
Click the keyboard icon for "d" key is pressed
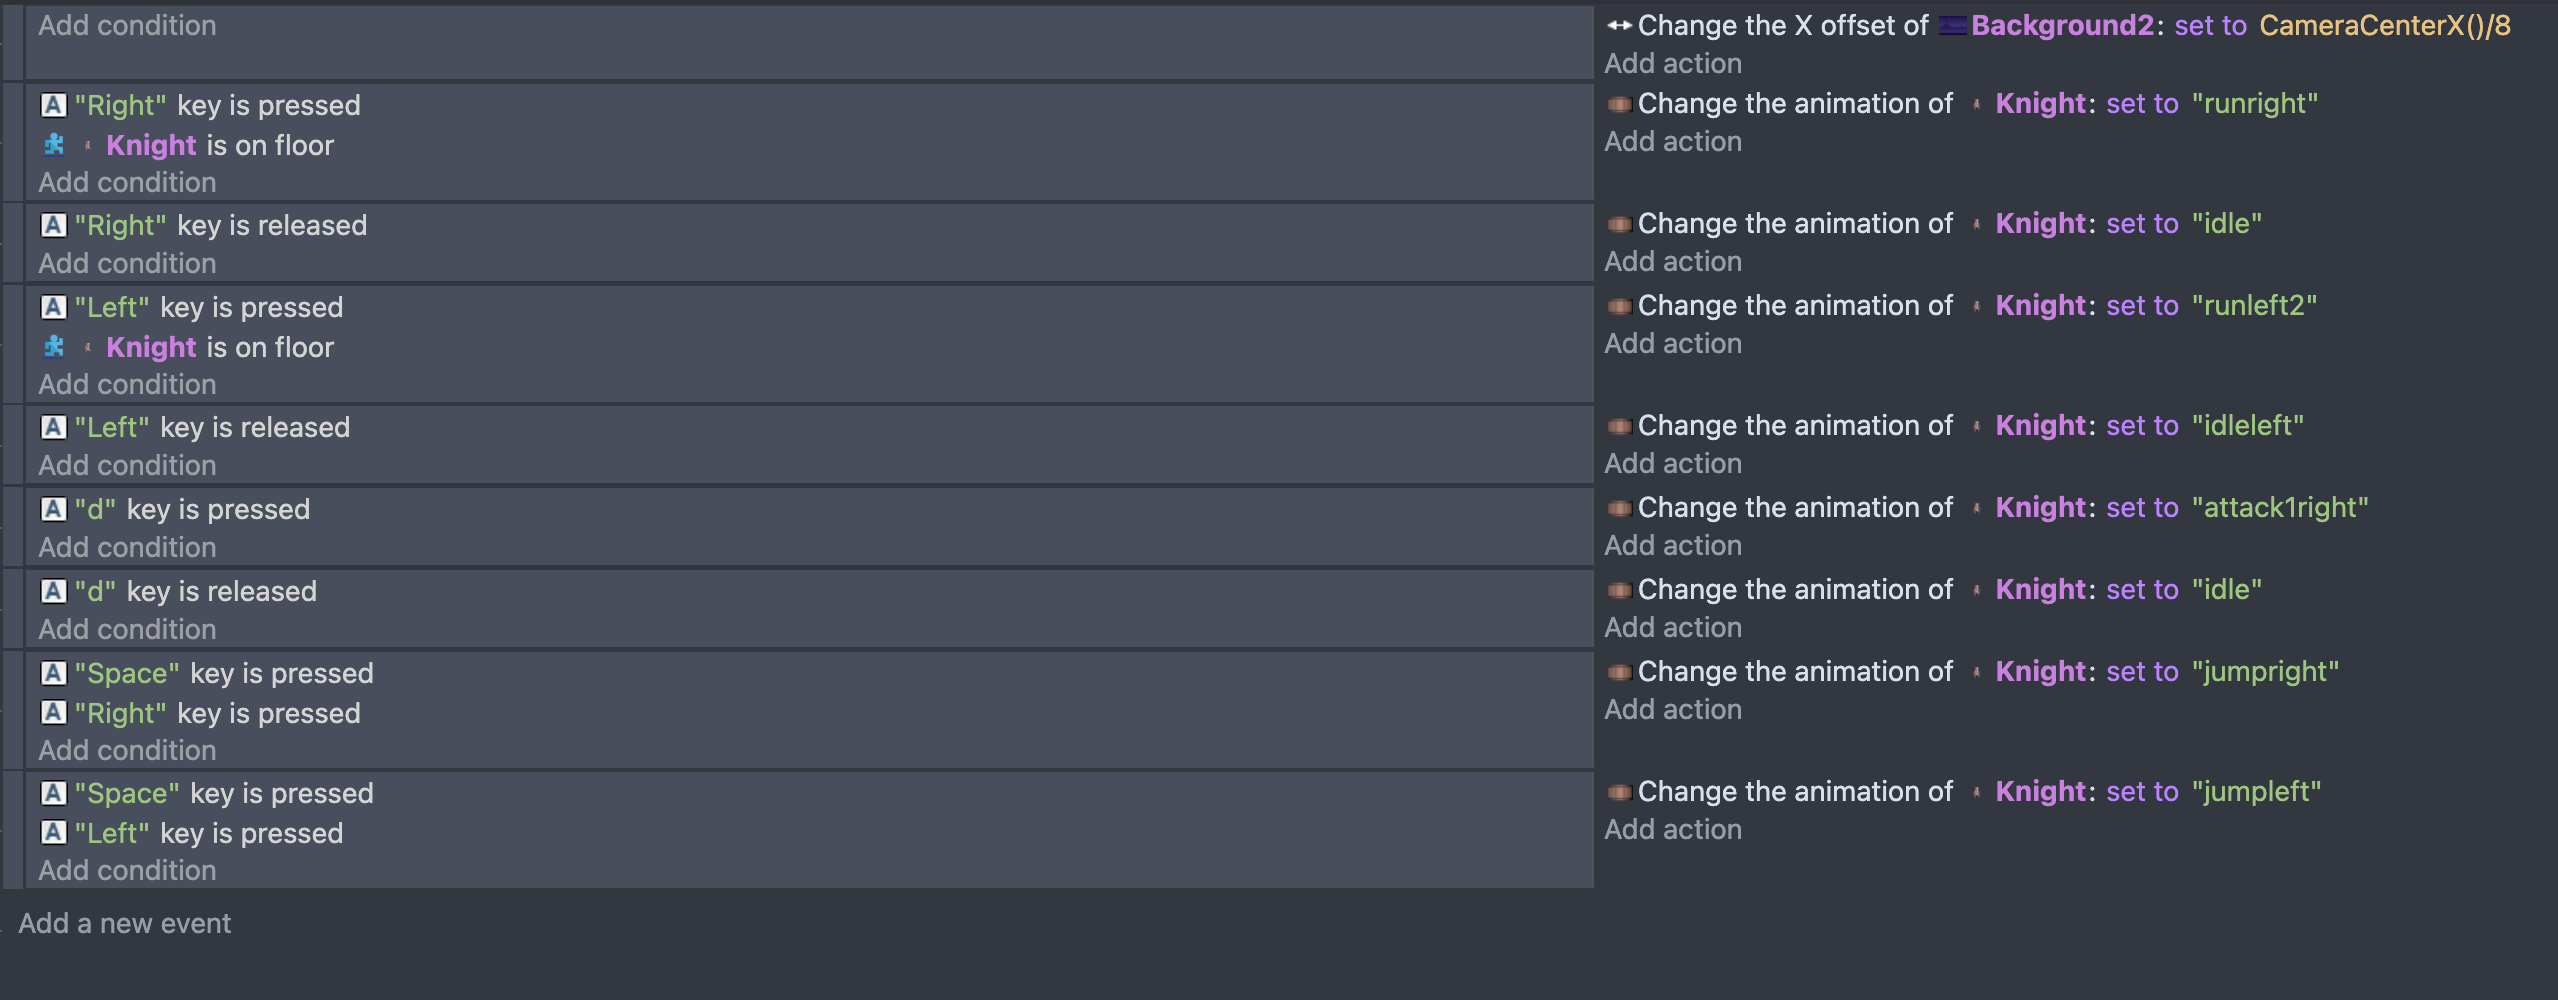point(54,509)
